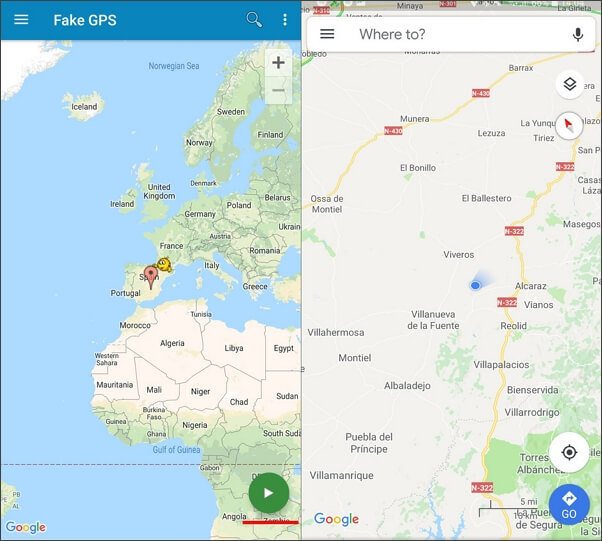602x541 pixels.
Task: Open the map layers button
Action: [x=570, y=84]
